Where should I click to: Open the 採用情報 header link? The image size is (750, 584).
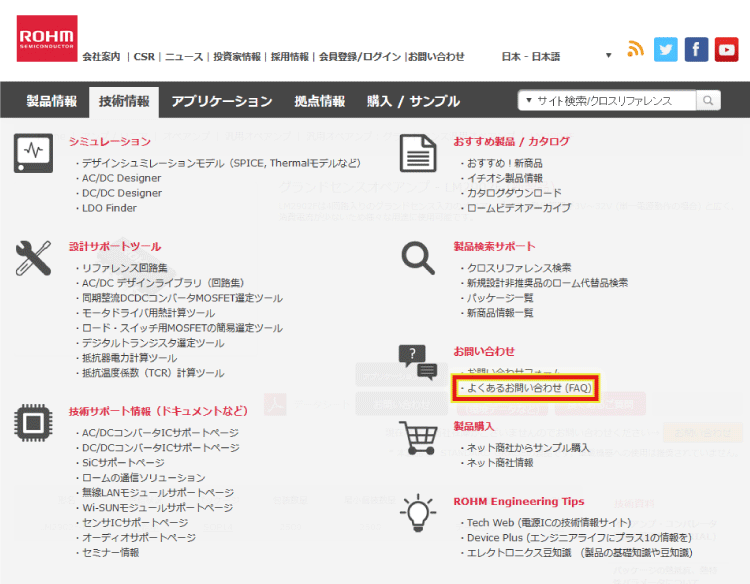[289, 56]
